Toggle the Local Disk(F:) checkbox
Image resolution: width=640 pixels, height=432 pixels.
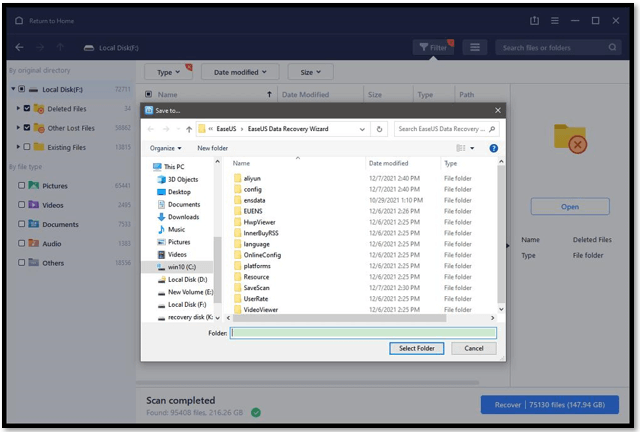click(22, 89)
